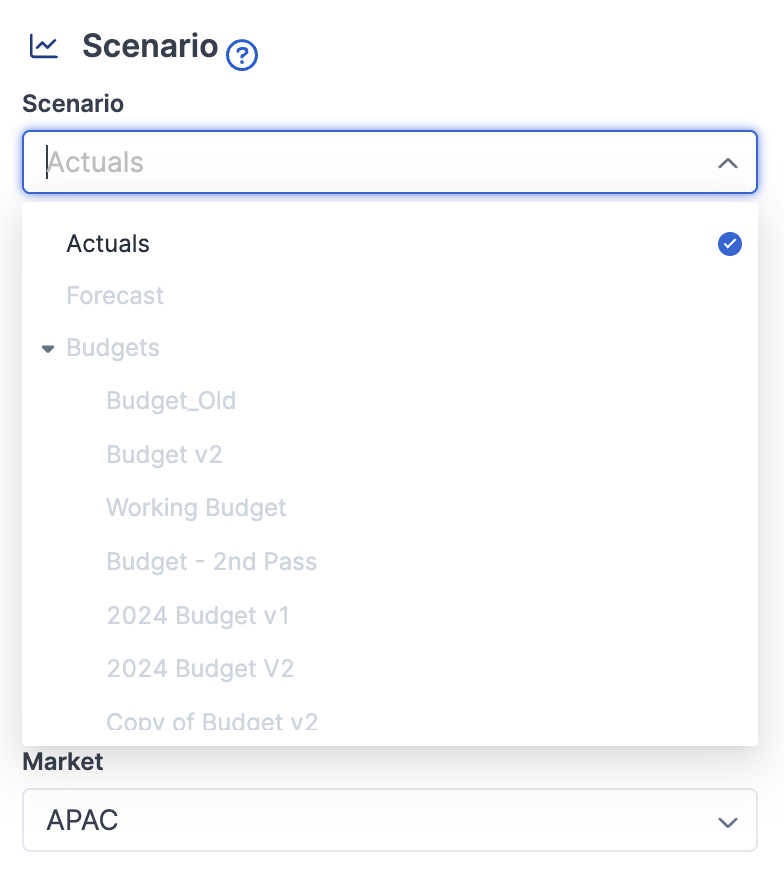Mark Forecast as the active scenario
Screen dimensions: 784x872
(114, 295)
